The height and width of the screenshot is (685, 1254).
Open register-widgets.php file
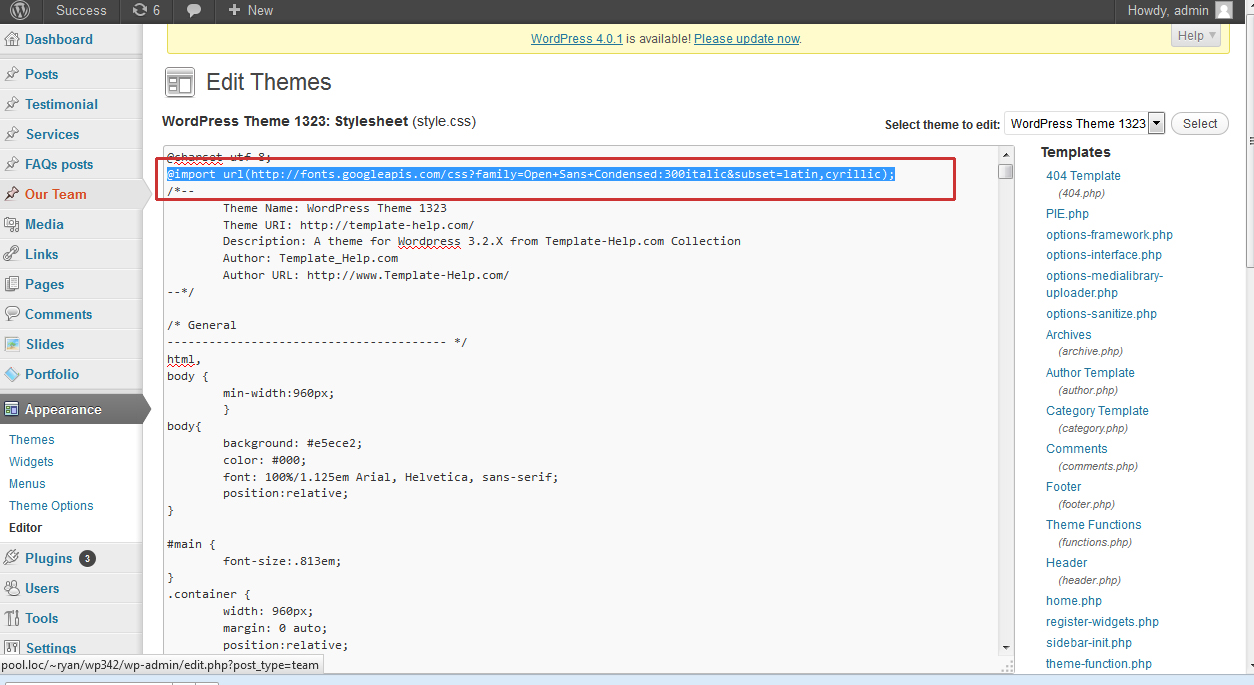coord(1102,622)
